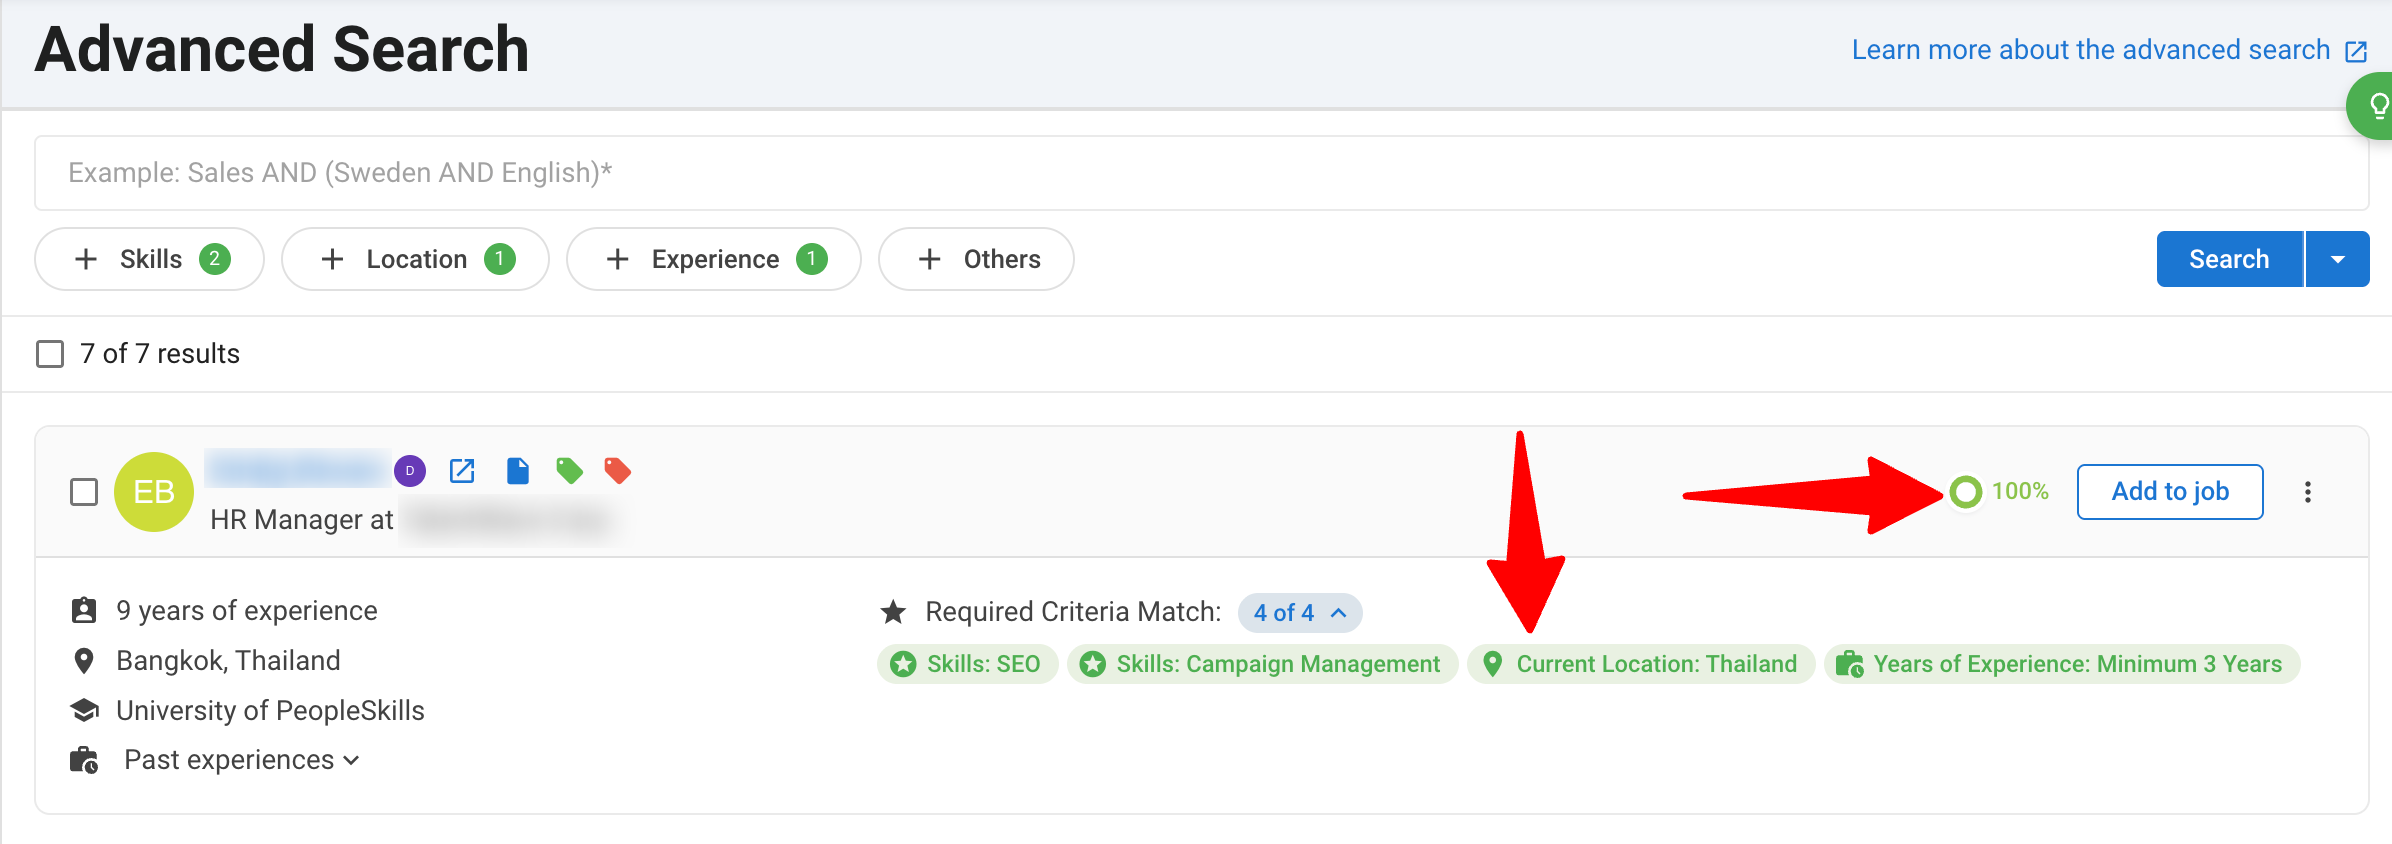Open the Skills filter

150,259
